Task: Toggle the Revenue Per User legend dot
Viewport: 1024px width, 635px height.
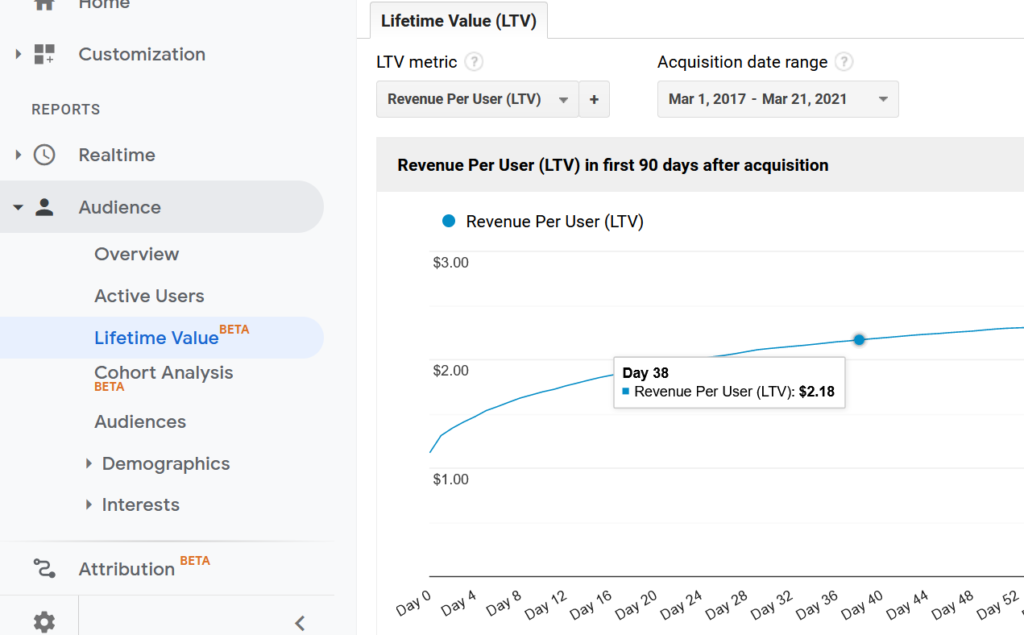Action: pyautogui.click(x=448, y=221)
